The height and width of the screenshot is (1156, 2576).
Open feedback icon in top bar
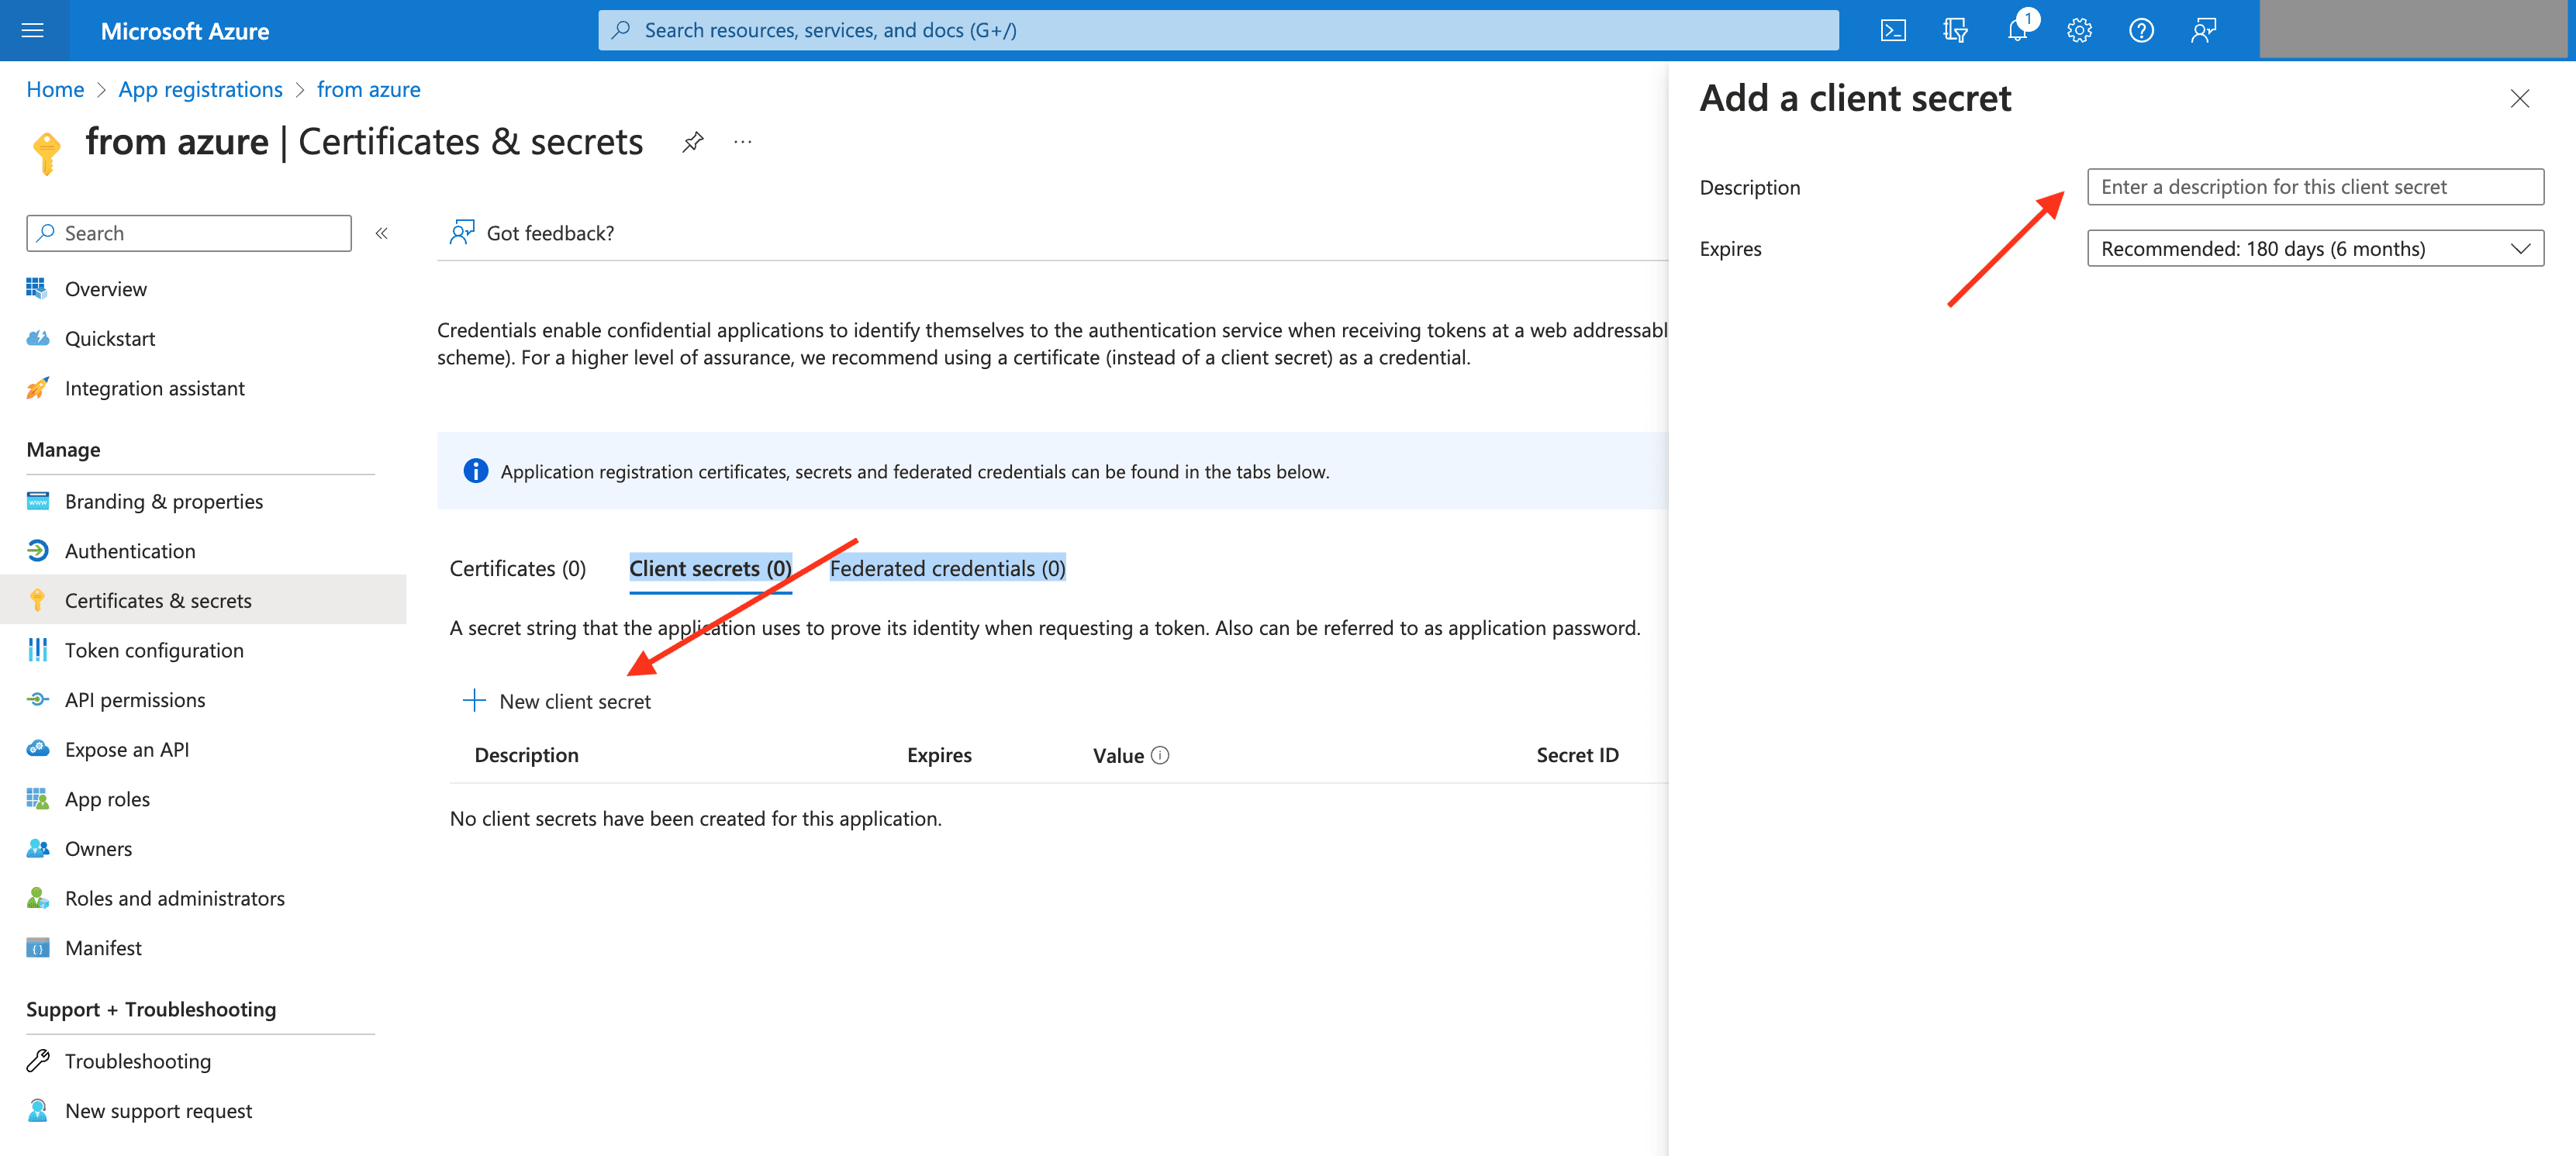click(2203, 30)
